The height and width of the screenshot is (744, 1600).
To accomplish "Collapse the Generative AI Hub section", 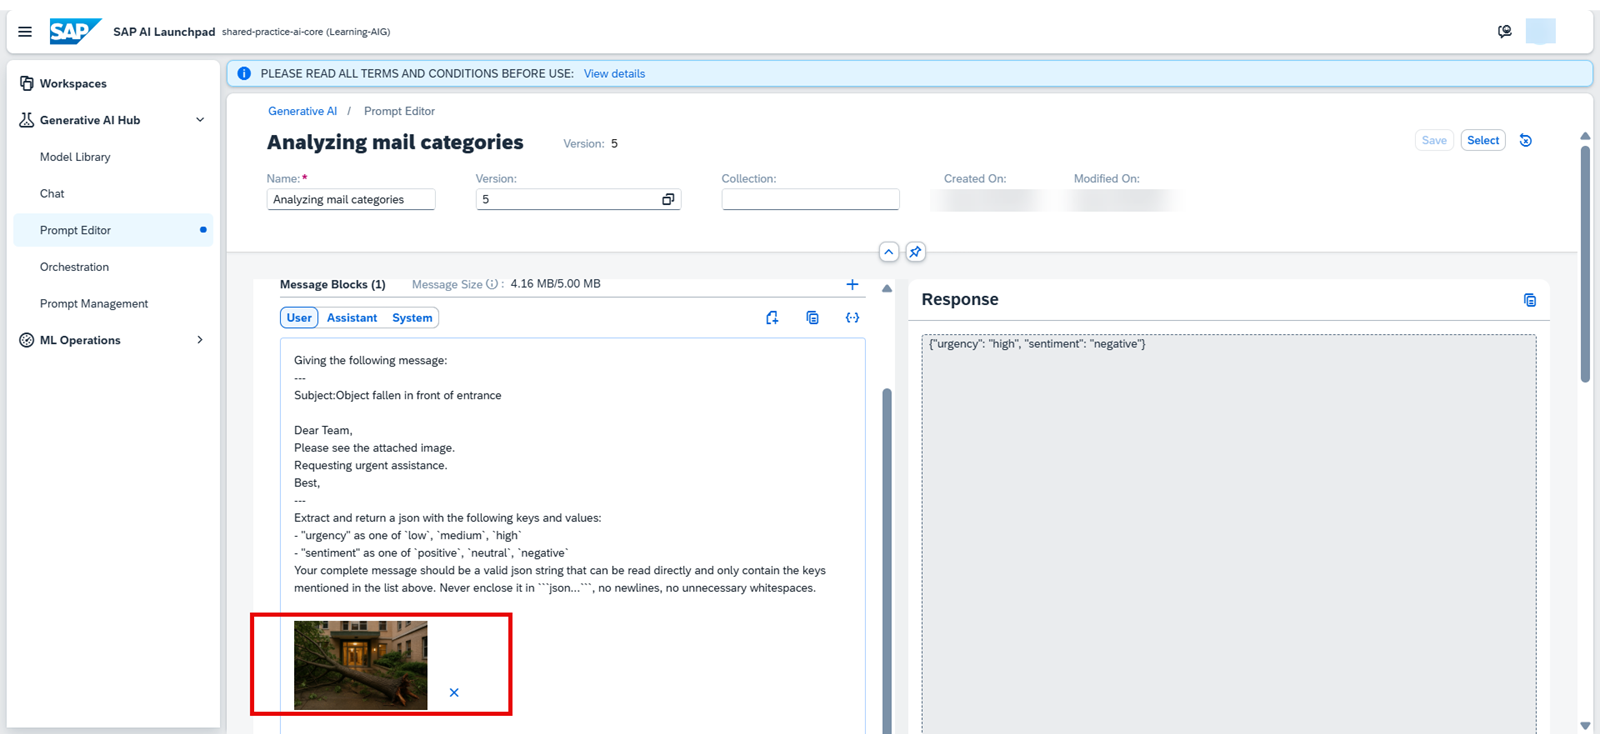I will (200, 120).
